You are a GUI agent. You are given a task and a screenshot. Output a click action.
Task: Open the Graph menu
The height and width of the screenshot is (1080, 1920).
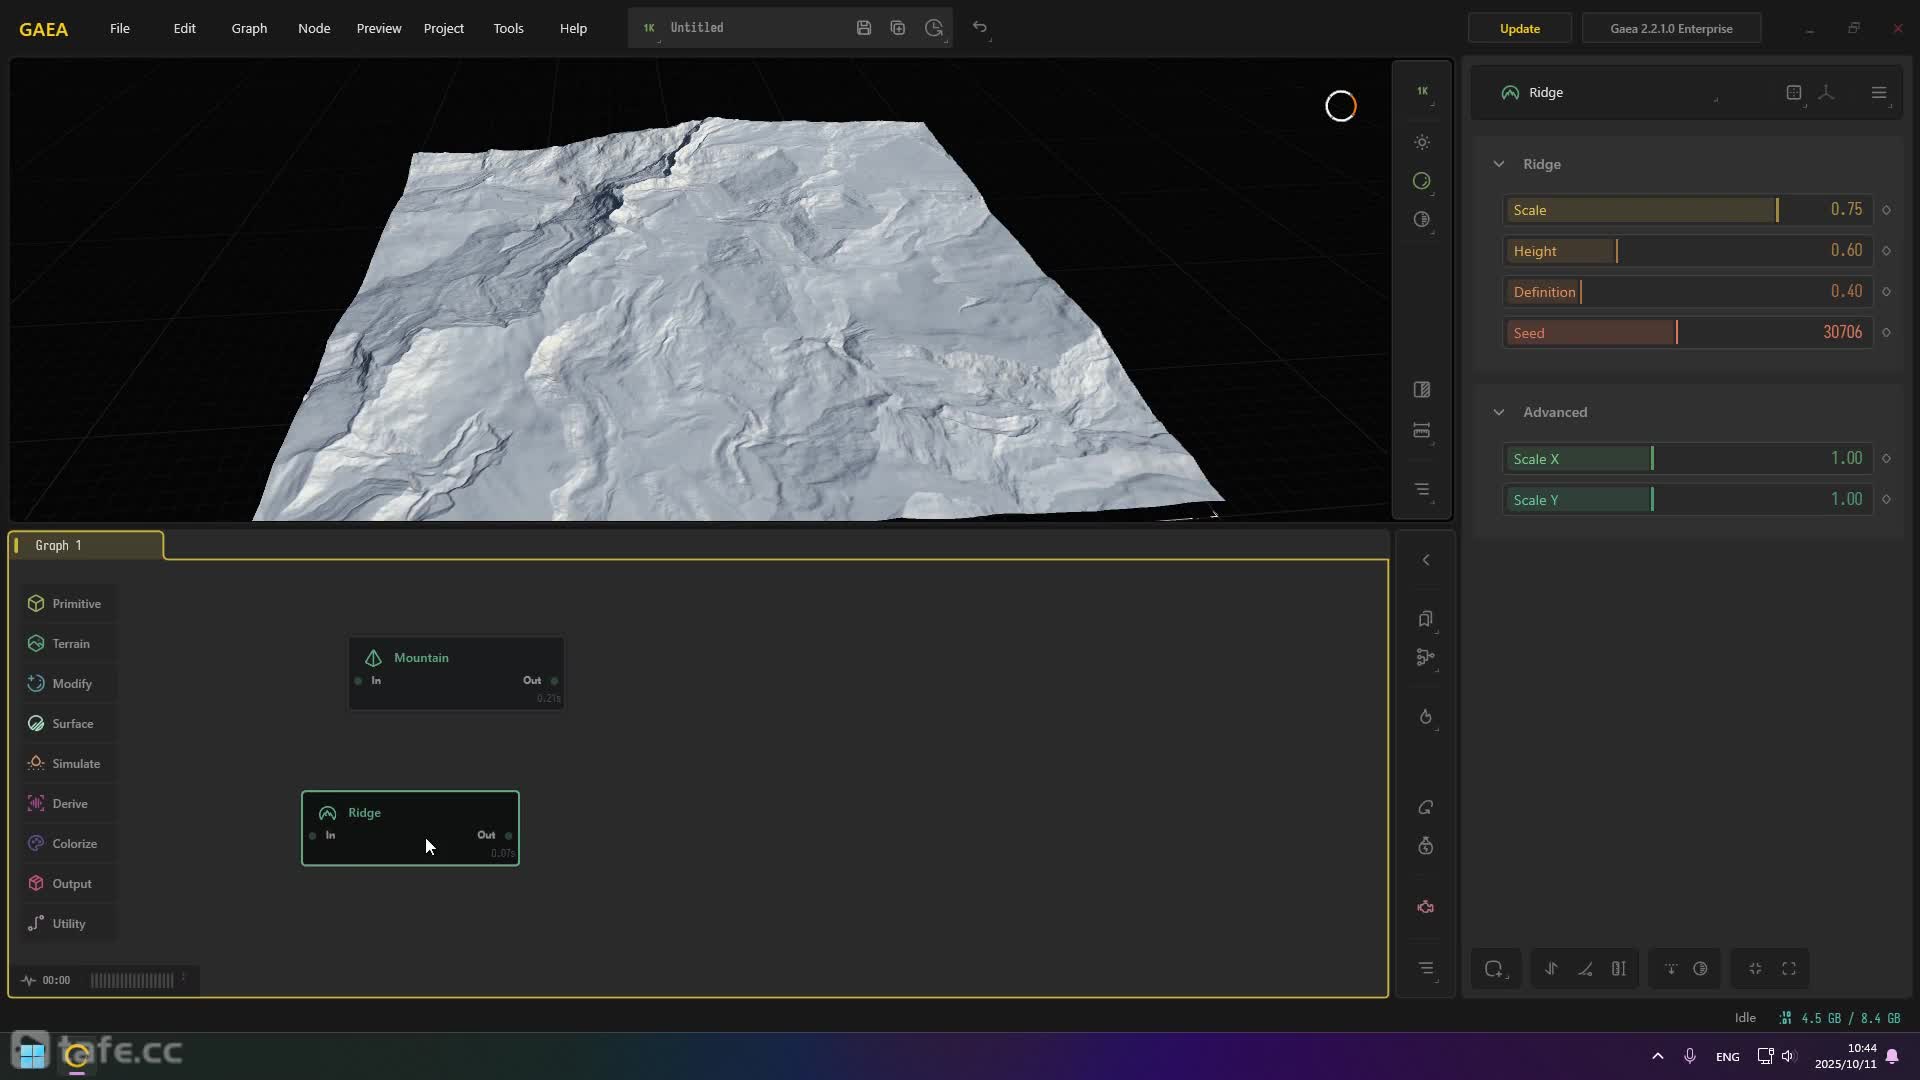coord(249,28)
